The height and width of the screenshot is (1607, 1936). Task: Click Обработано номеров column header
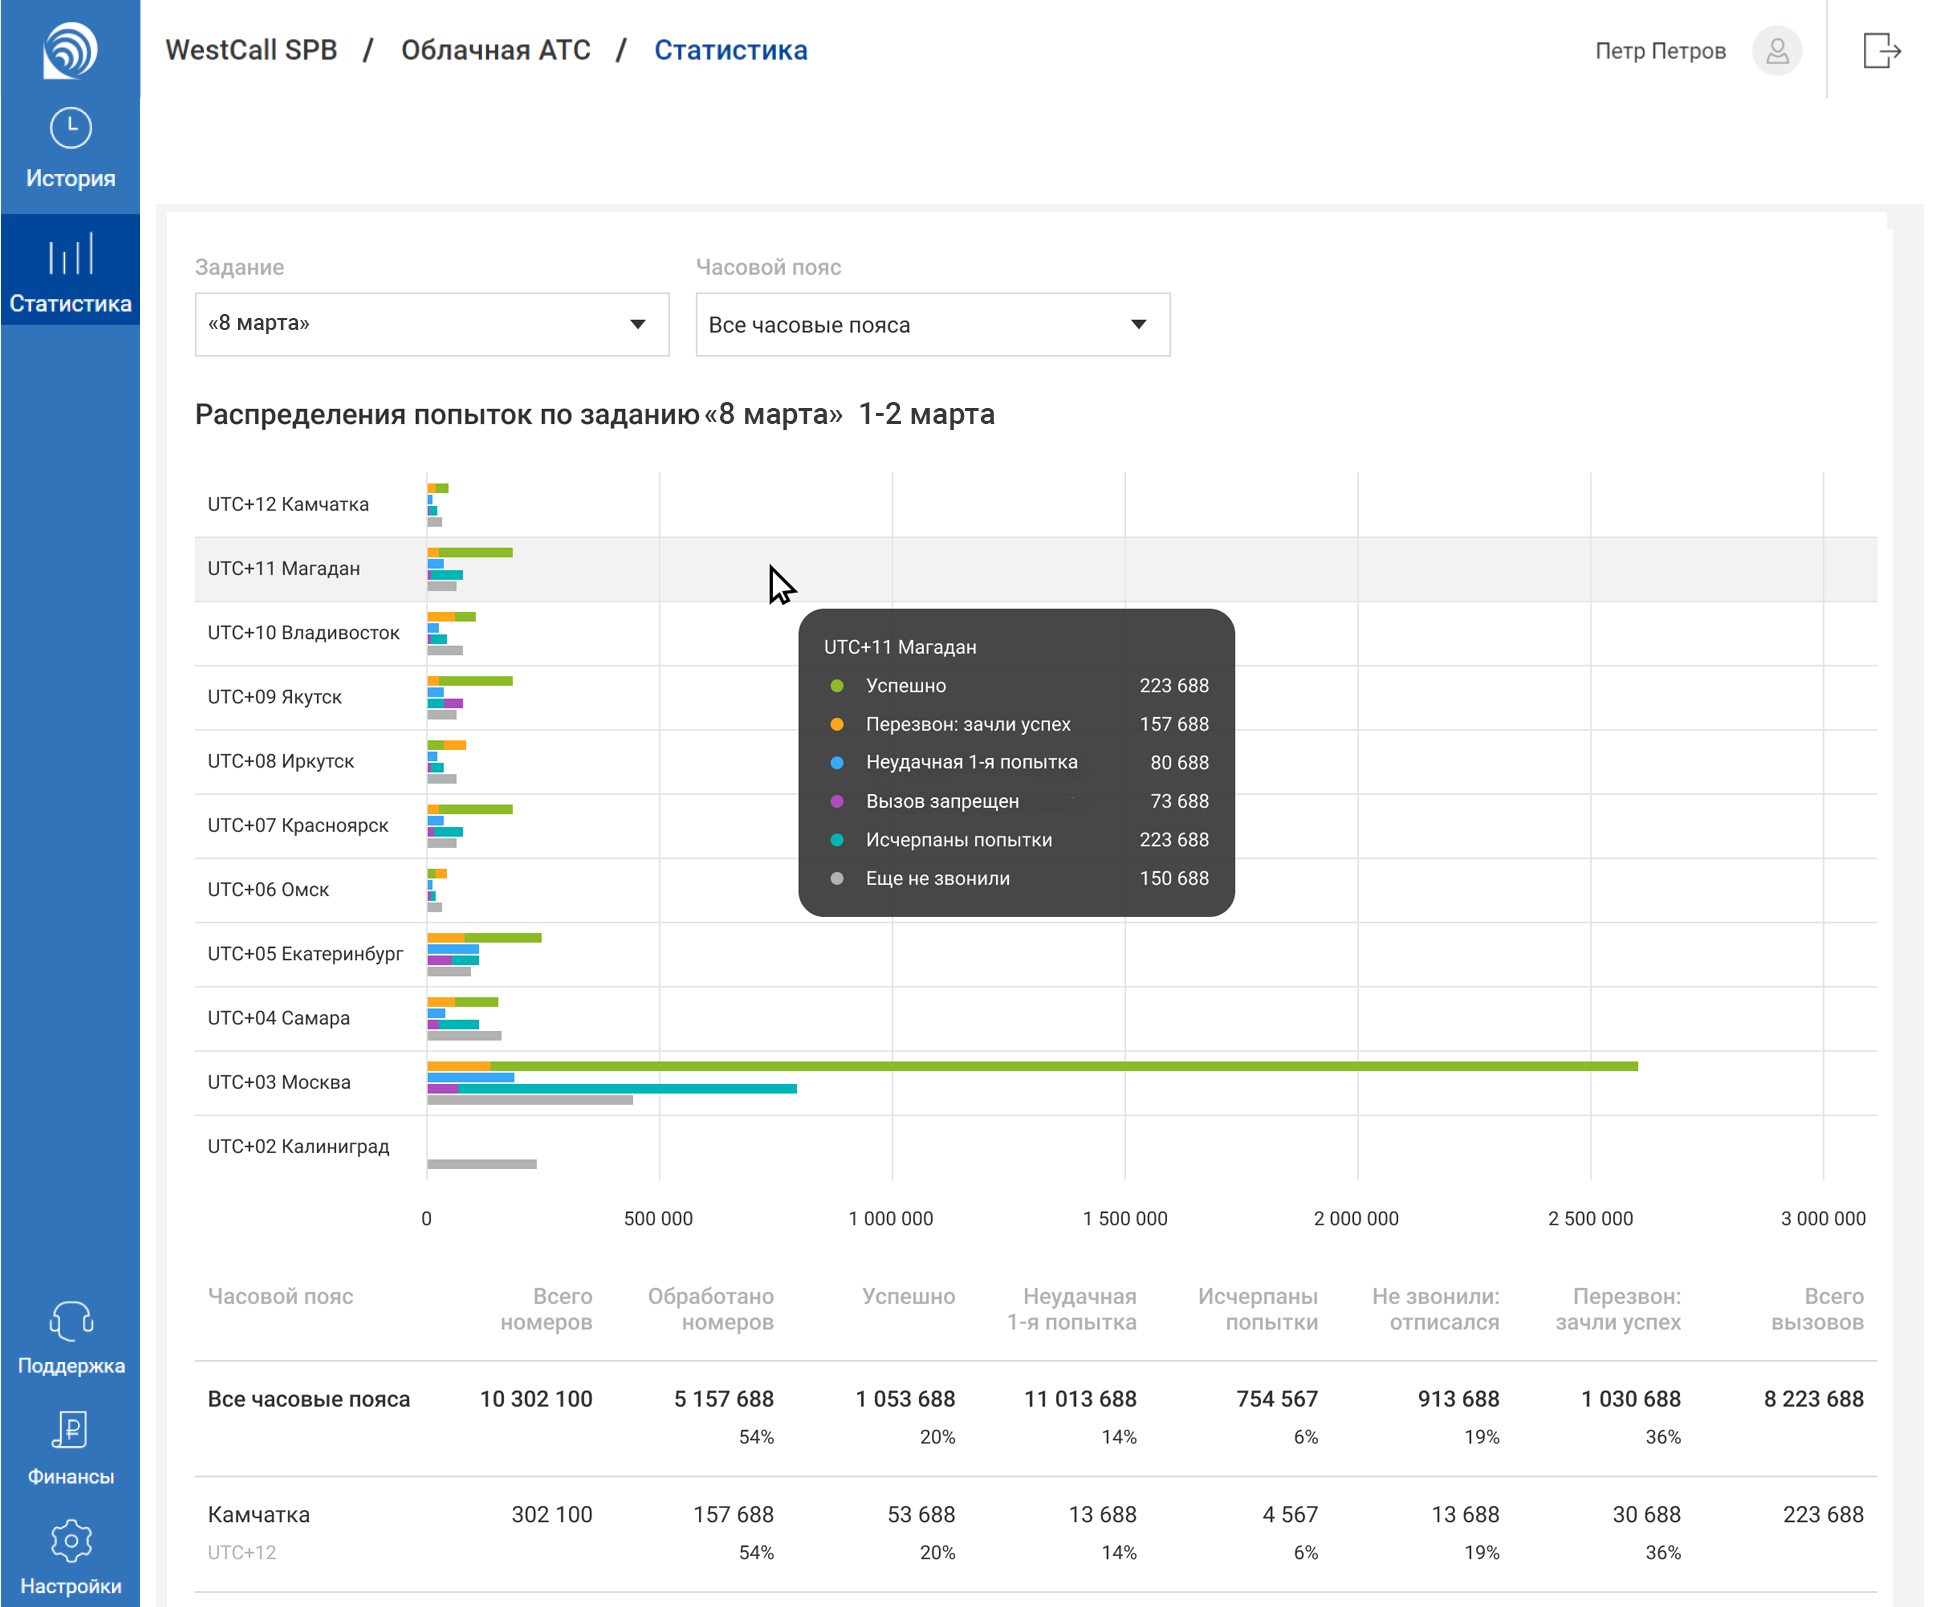710,1309
